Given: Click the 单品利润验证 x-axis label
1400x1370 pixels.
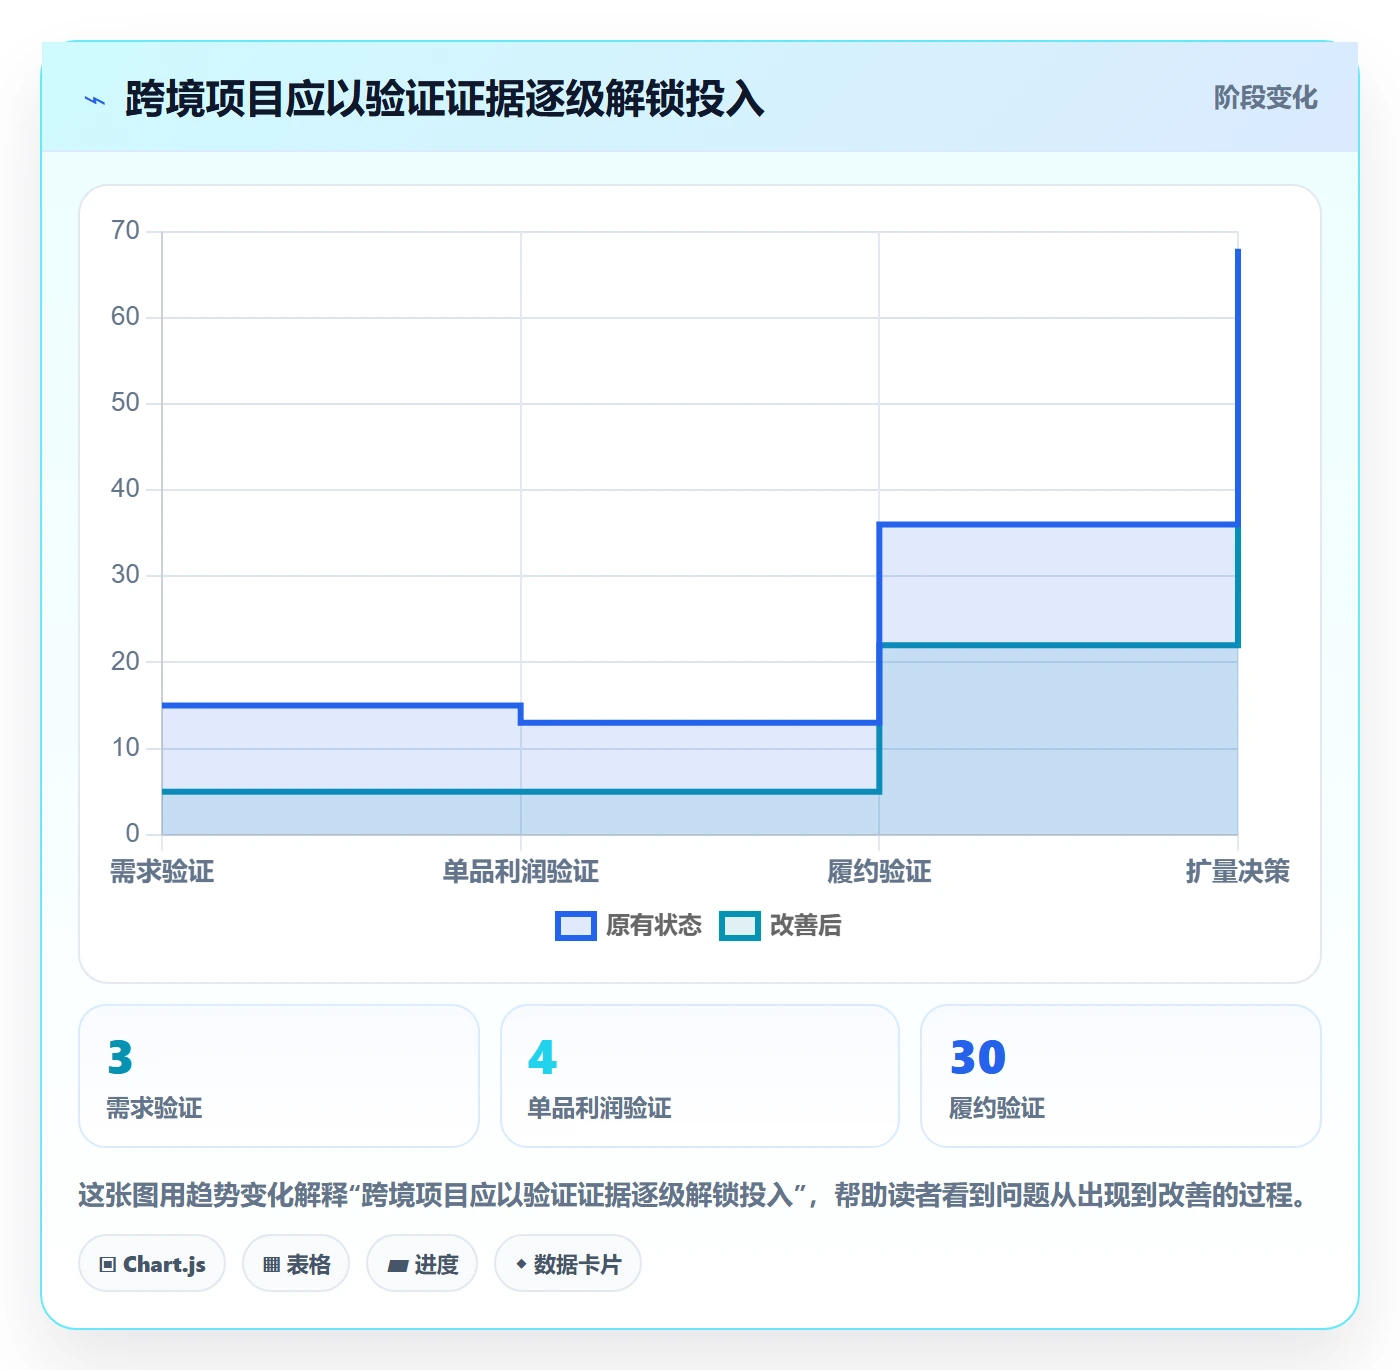Looking at the screenshot, I should [521, 872].
